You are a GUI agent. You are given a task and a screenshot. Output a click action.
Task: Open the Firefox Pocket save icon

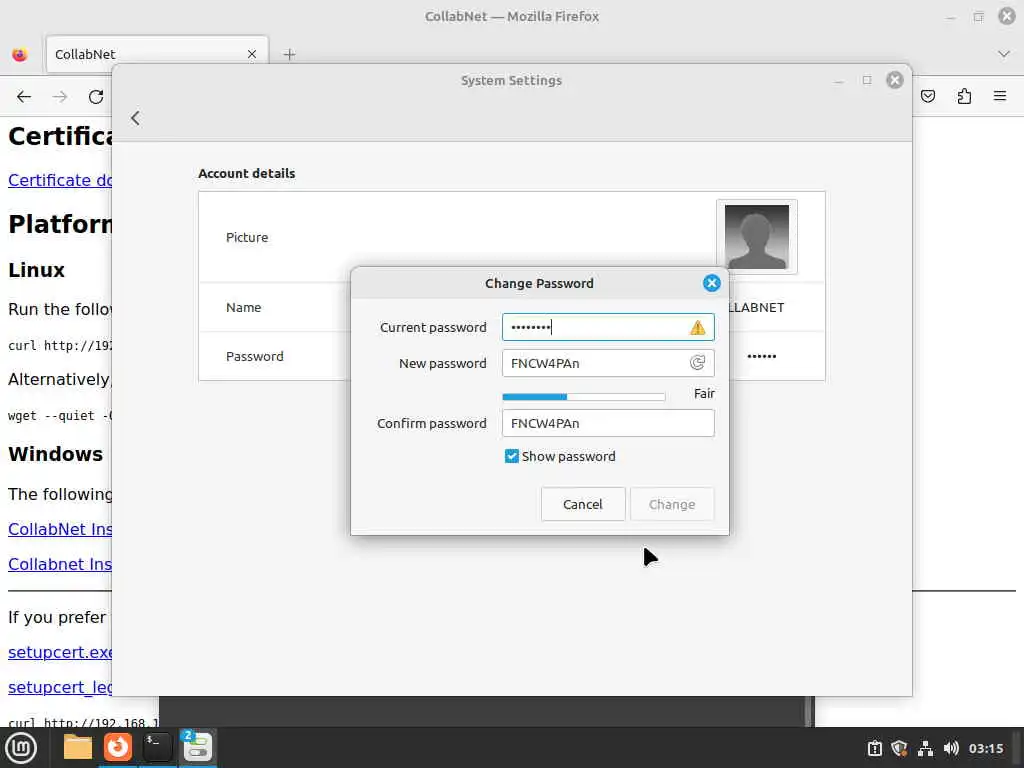click(x=927, y=97)
